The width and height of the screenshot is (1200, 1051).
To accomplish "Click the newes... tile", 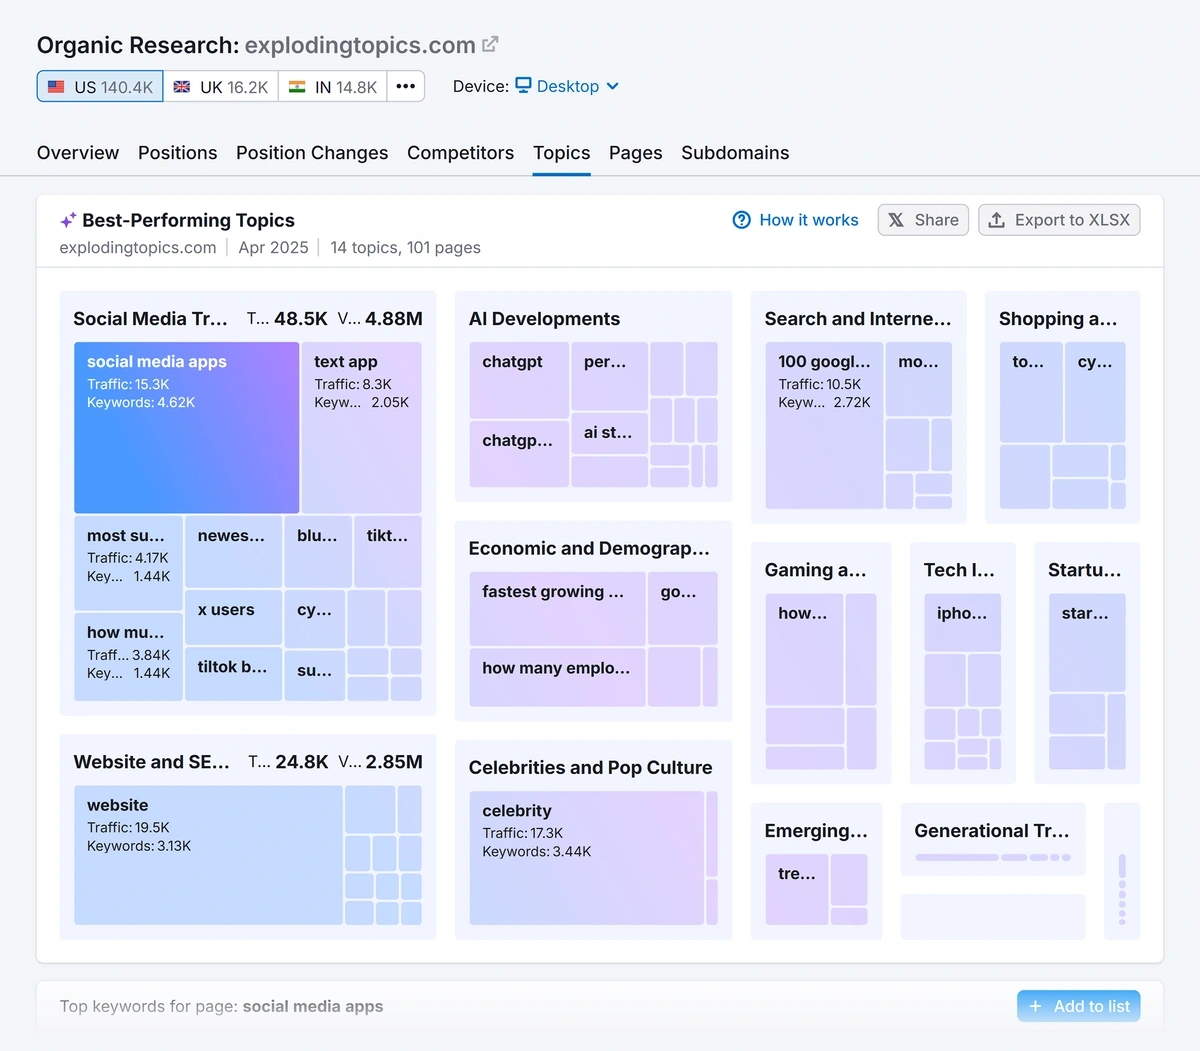I will tap(233, 551).
